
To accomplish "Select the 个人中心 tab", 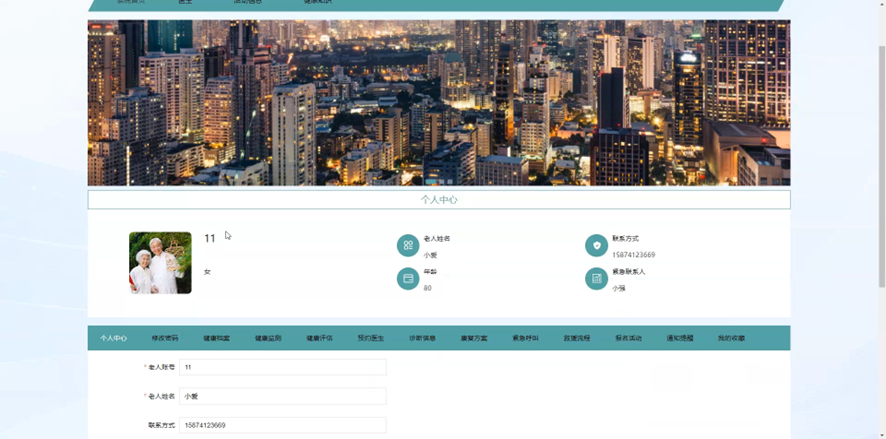I will coord(114,338).
